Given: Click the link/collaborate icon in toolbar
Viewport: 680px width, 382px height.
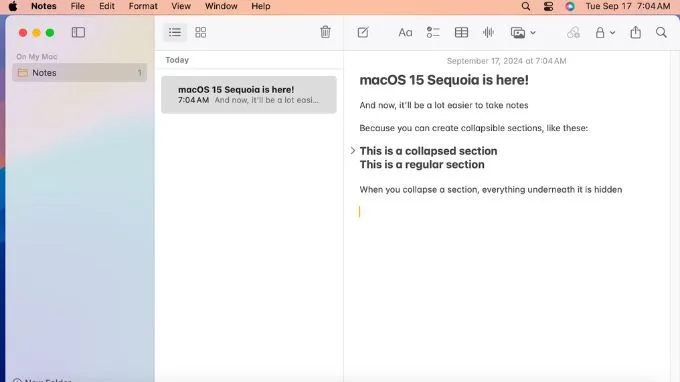Looking at the screenshot, I should [x=573, y=33].
